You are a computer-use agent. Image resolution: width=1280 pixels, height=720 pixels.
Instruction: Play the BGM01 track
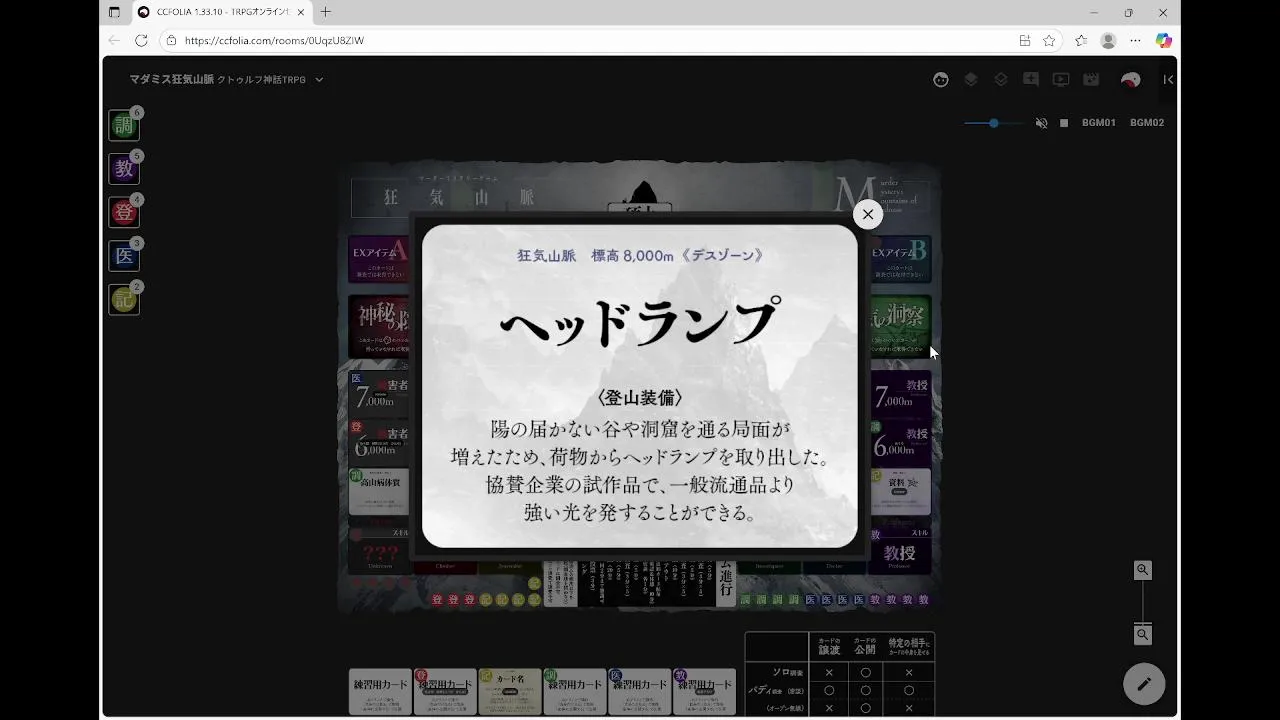[x=1098, y=123]
